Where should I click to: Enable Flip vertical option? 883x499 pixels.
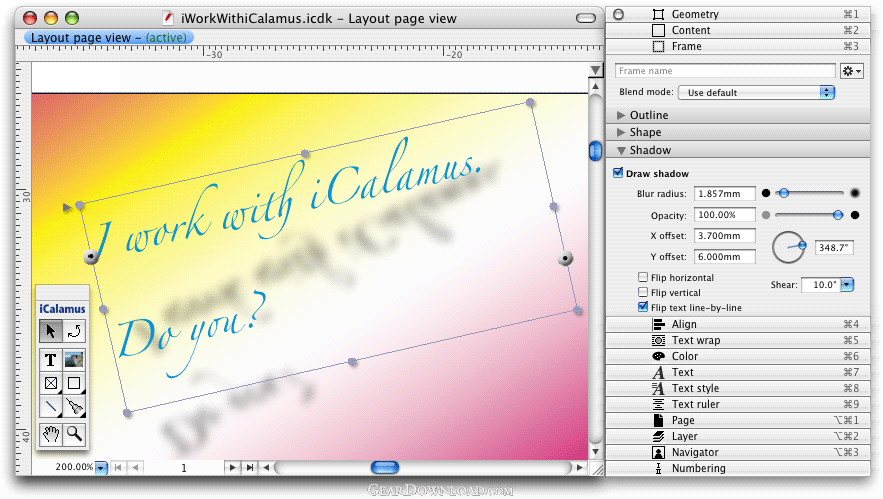643,292
